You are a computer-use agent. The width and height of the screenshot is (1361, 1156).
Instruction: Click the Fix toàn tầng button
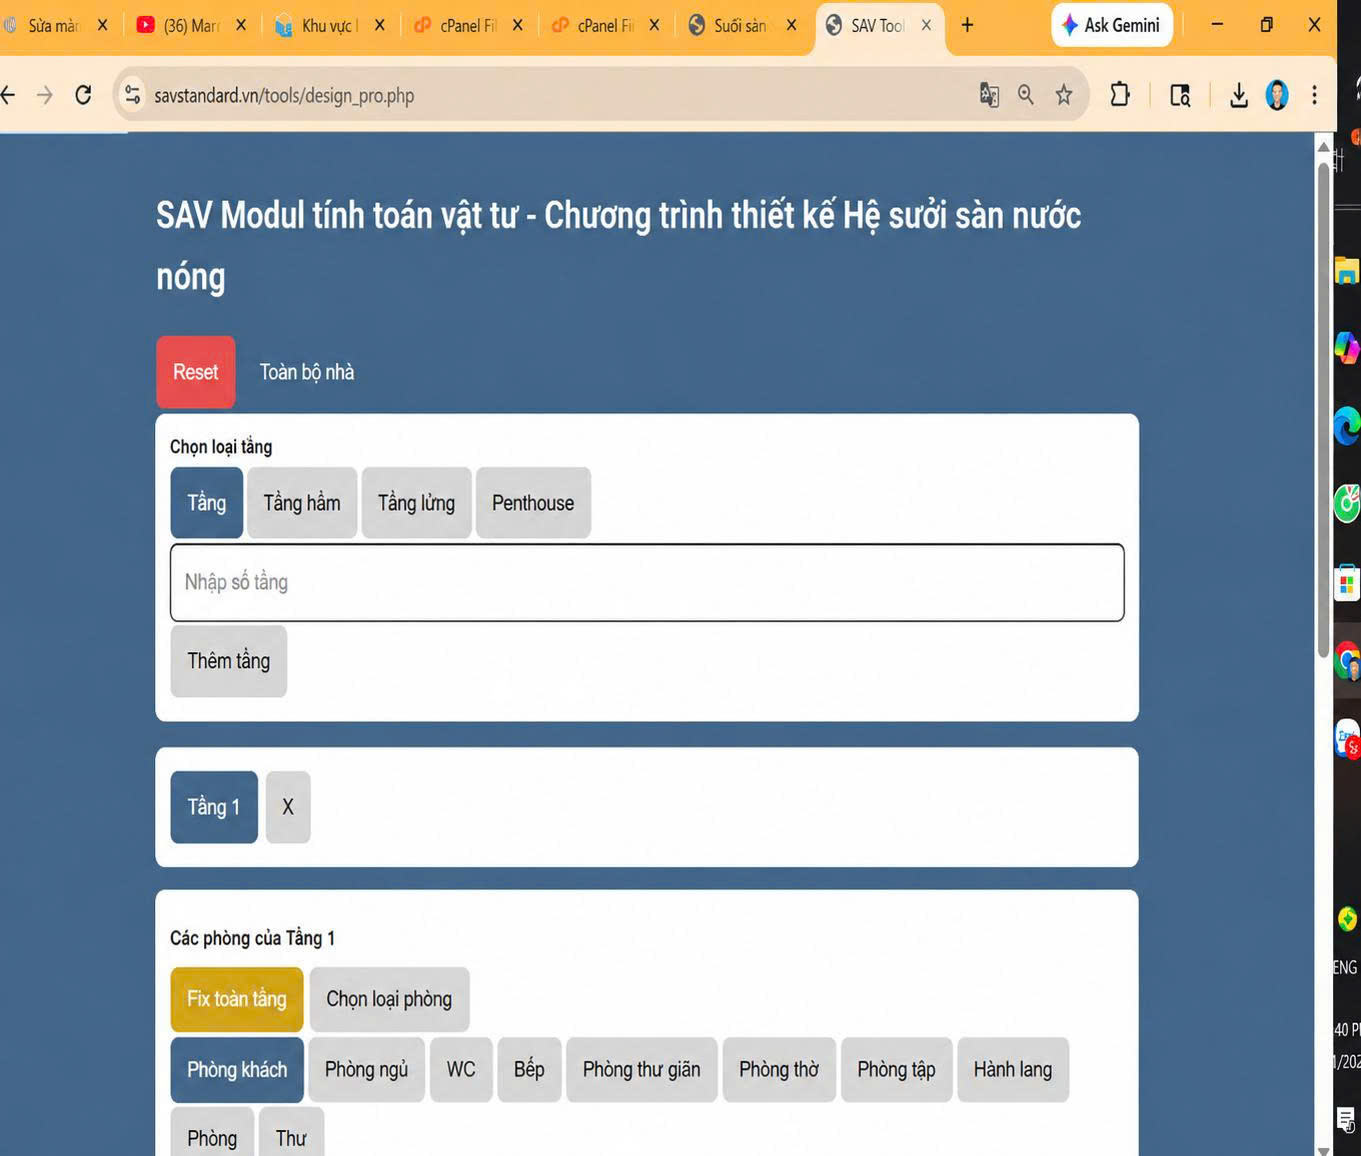click(237, 999)
